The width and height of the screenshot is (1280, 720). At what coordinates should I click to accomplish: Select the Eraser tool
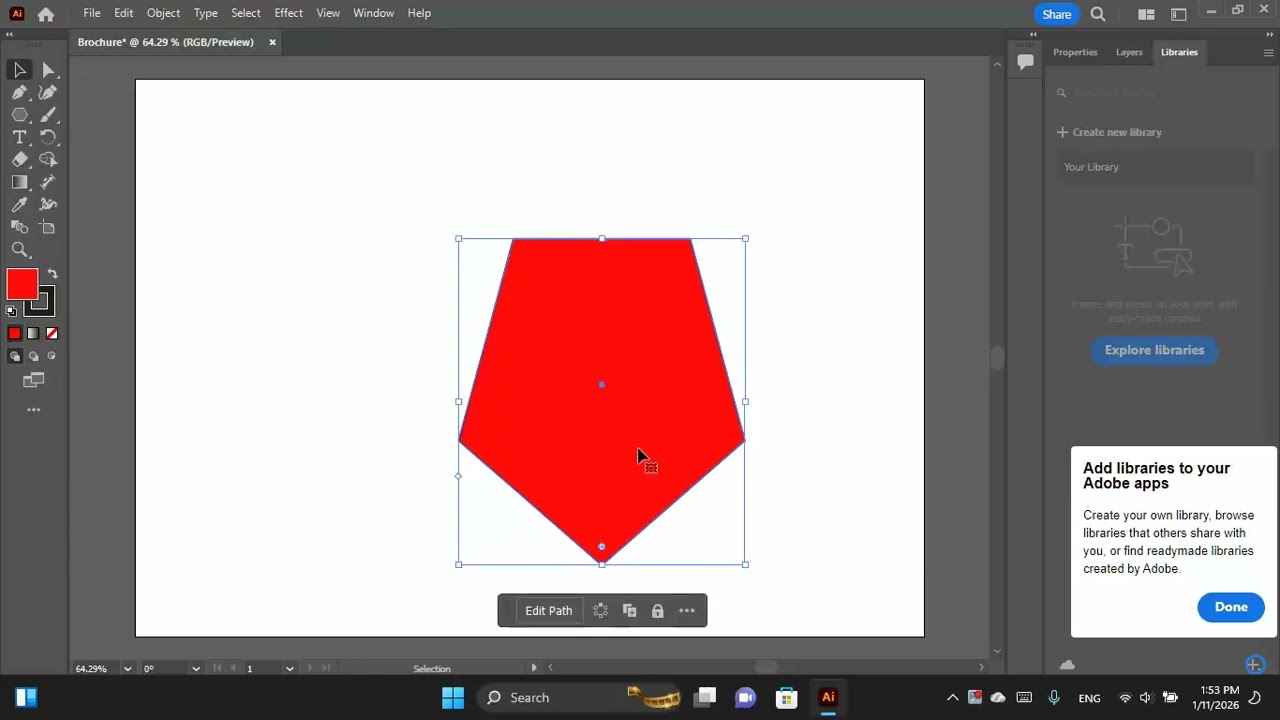(x=19, y=160)
